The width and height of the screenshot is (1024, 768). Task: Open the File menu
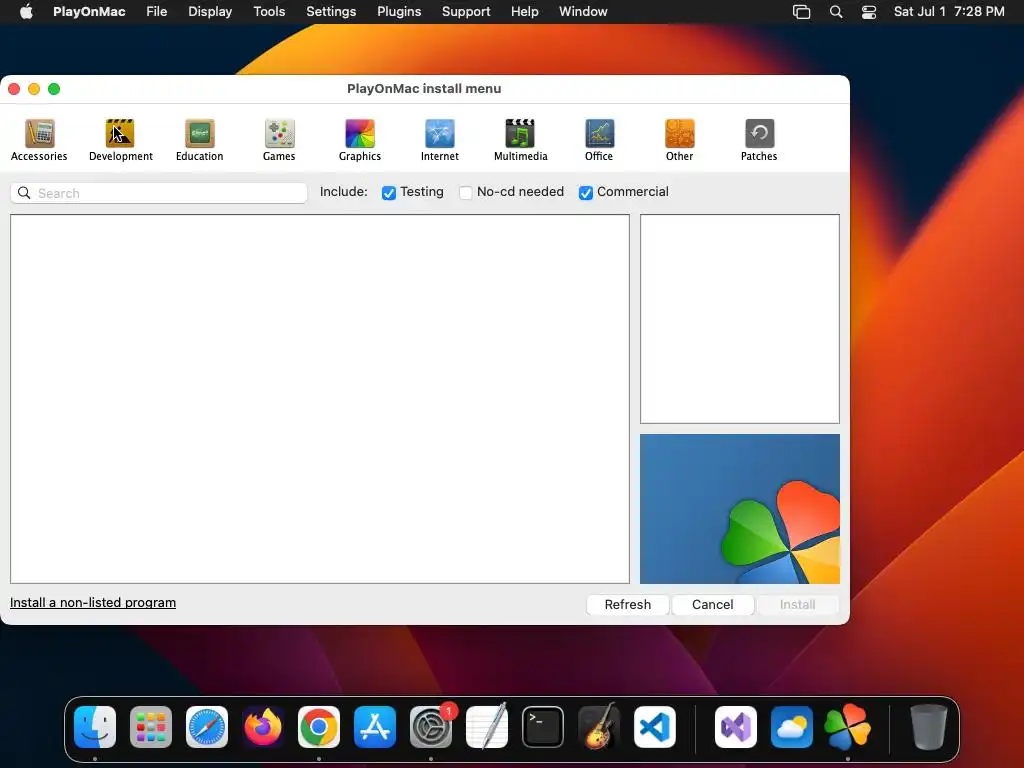tap(157, 12)
